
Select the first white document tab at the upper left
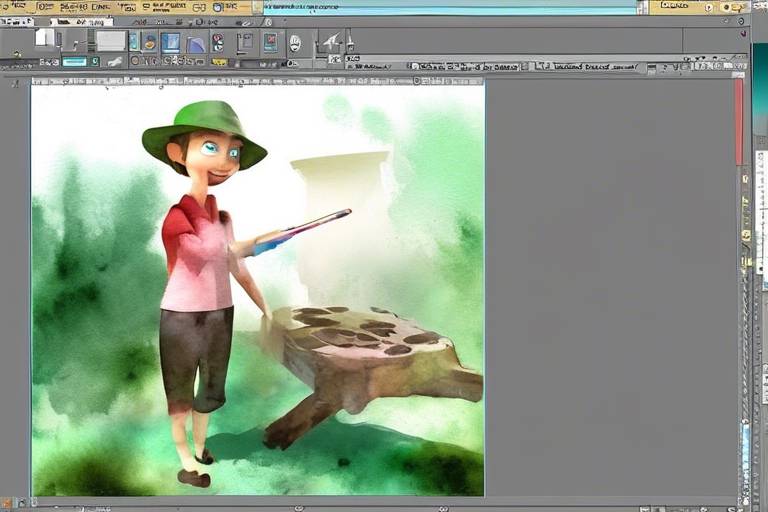(16, 22)
